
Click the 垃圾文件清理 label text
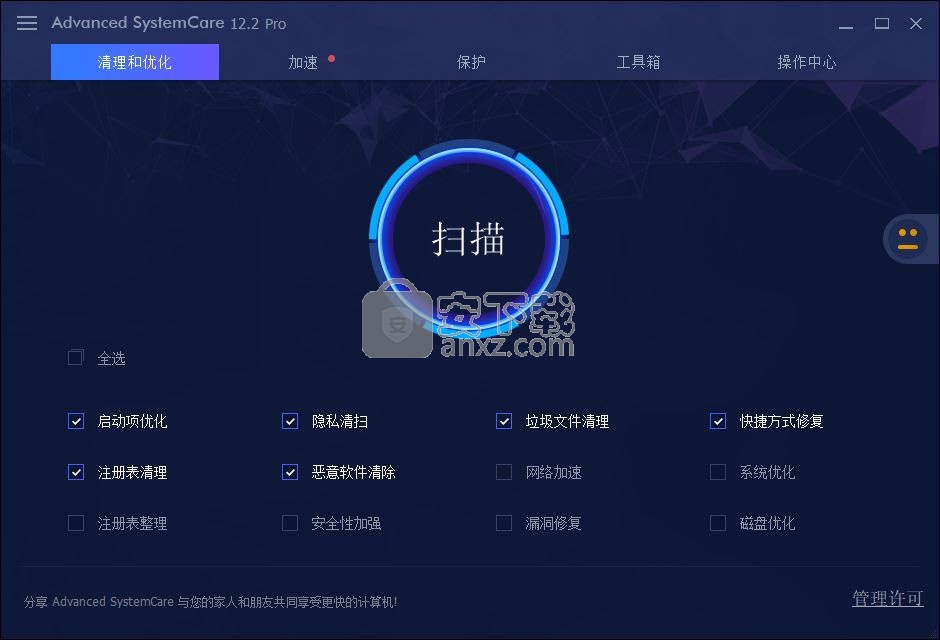[x=567, y=421]
